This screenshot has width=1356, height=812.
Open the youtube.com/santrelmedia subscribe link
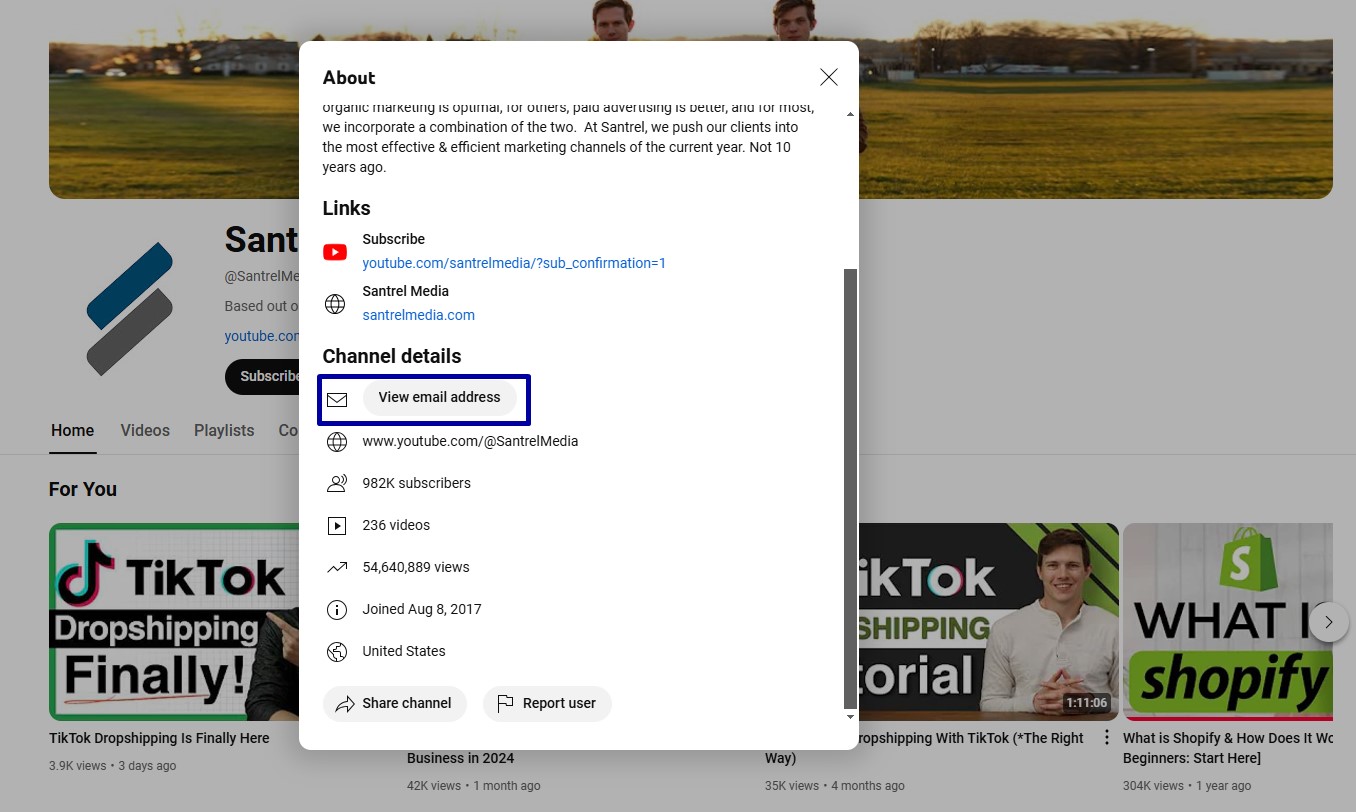[514, 263]
